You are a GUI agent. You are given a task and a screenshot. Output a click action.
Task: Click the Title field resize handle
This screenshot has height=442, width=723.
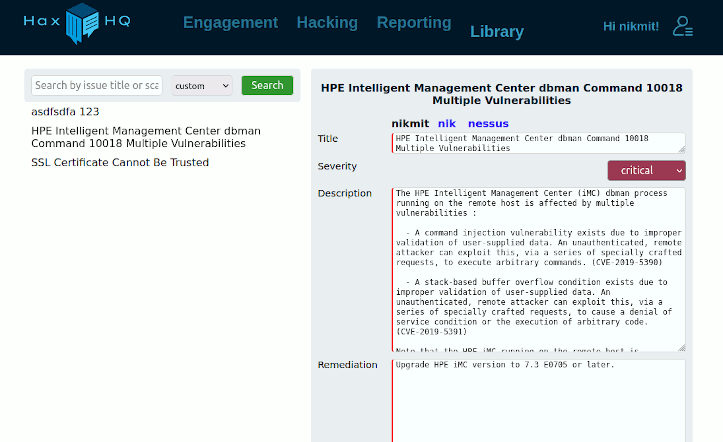click(682, 149)
